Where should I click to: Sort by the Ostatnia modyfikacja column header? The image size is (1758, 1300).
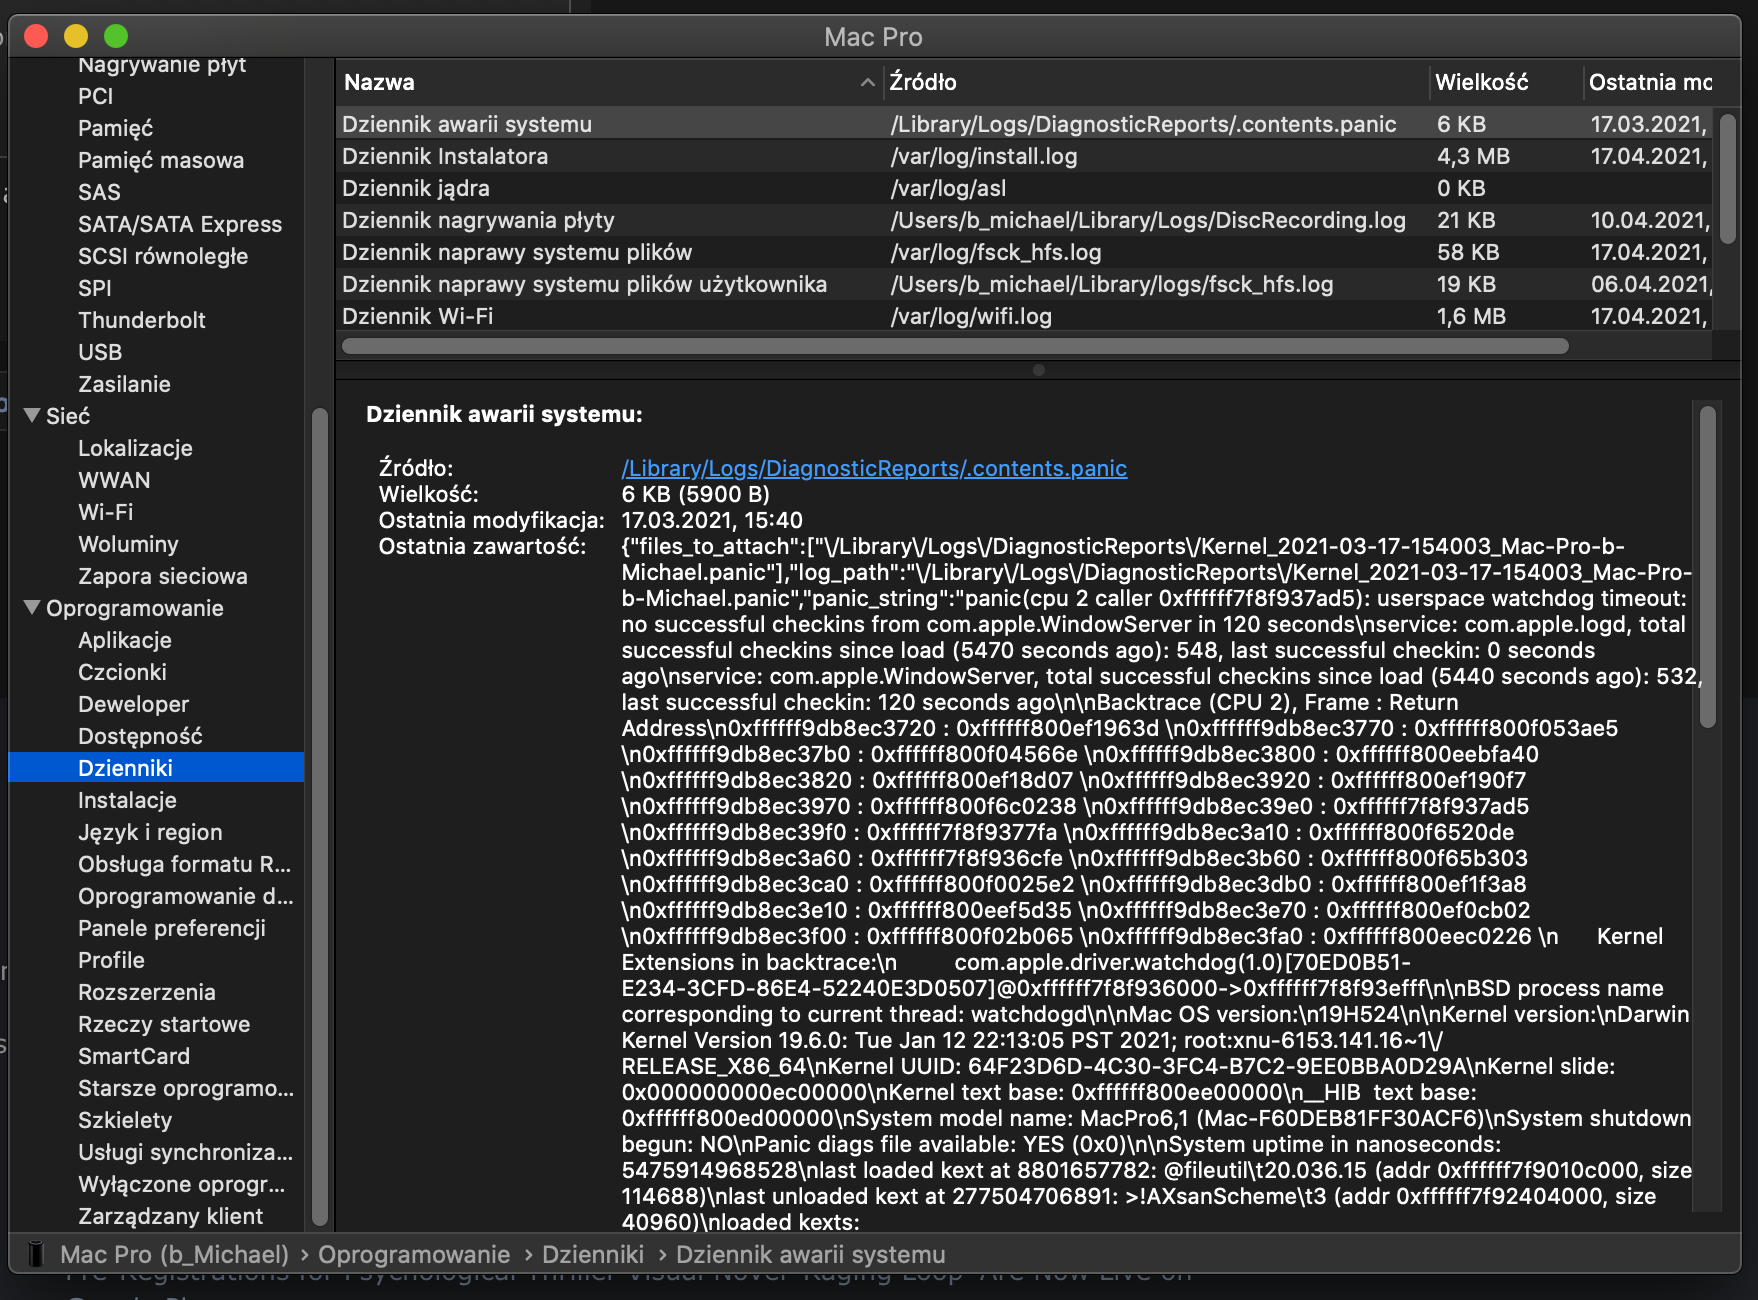[x=1650, y=82]
